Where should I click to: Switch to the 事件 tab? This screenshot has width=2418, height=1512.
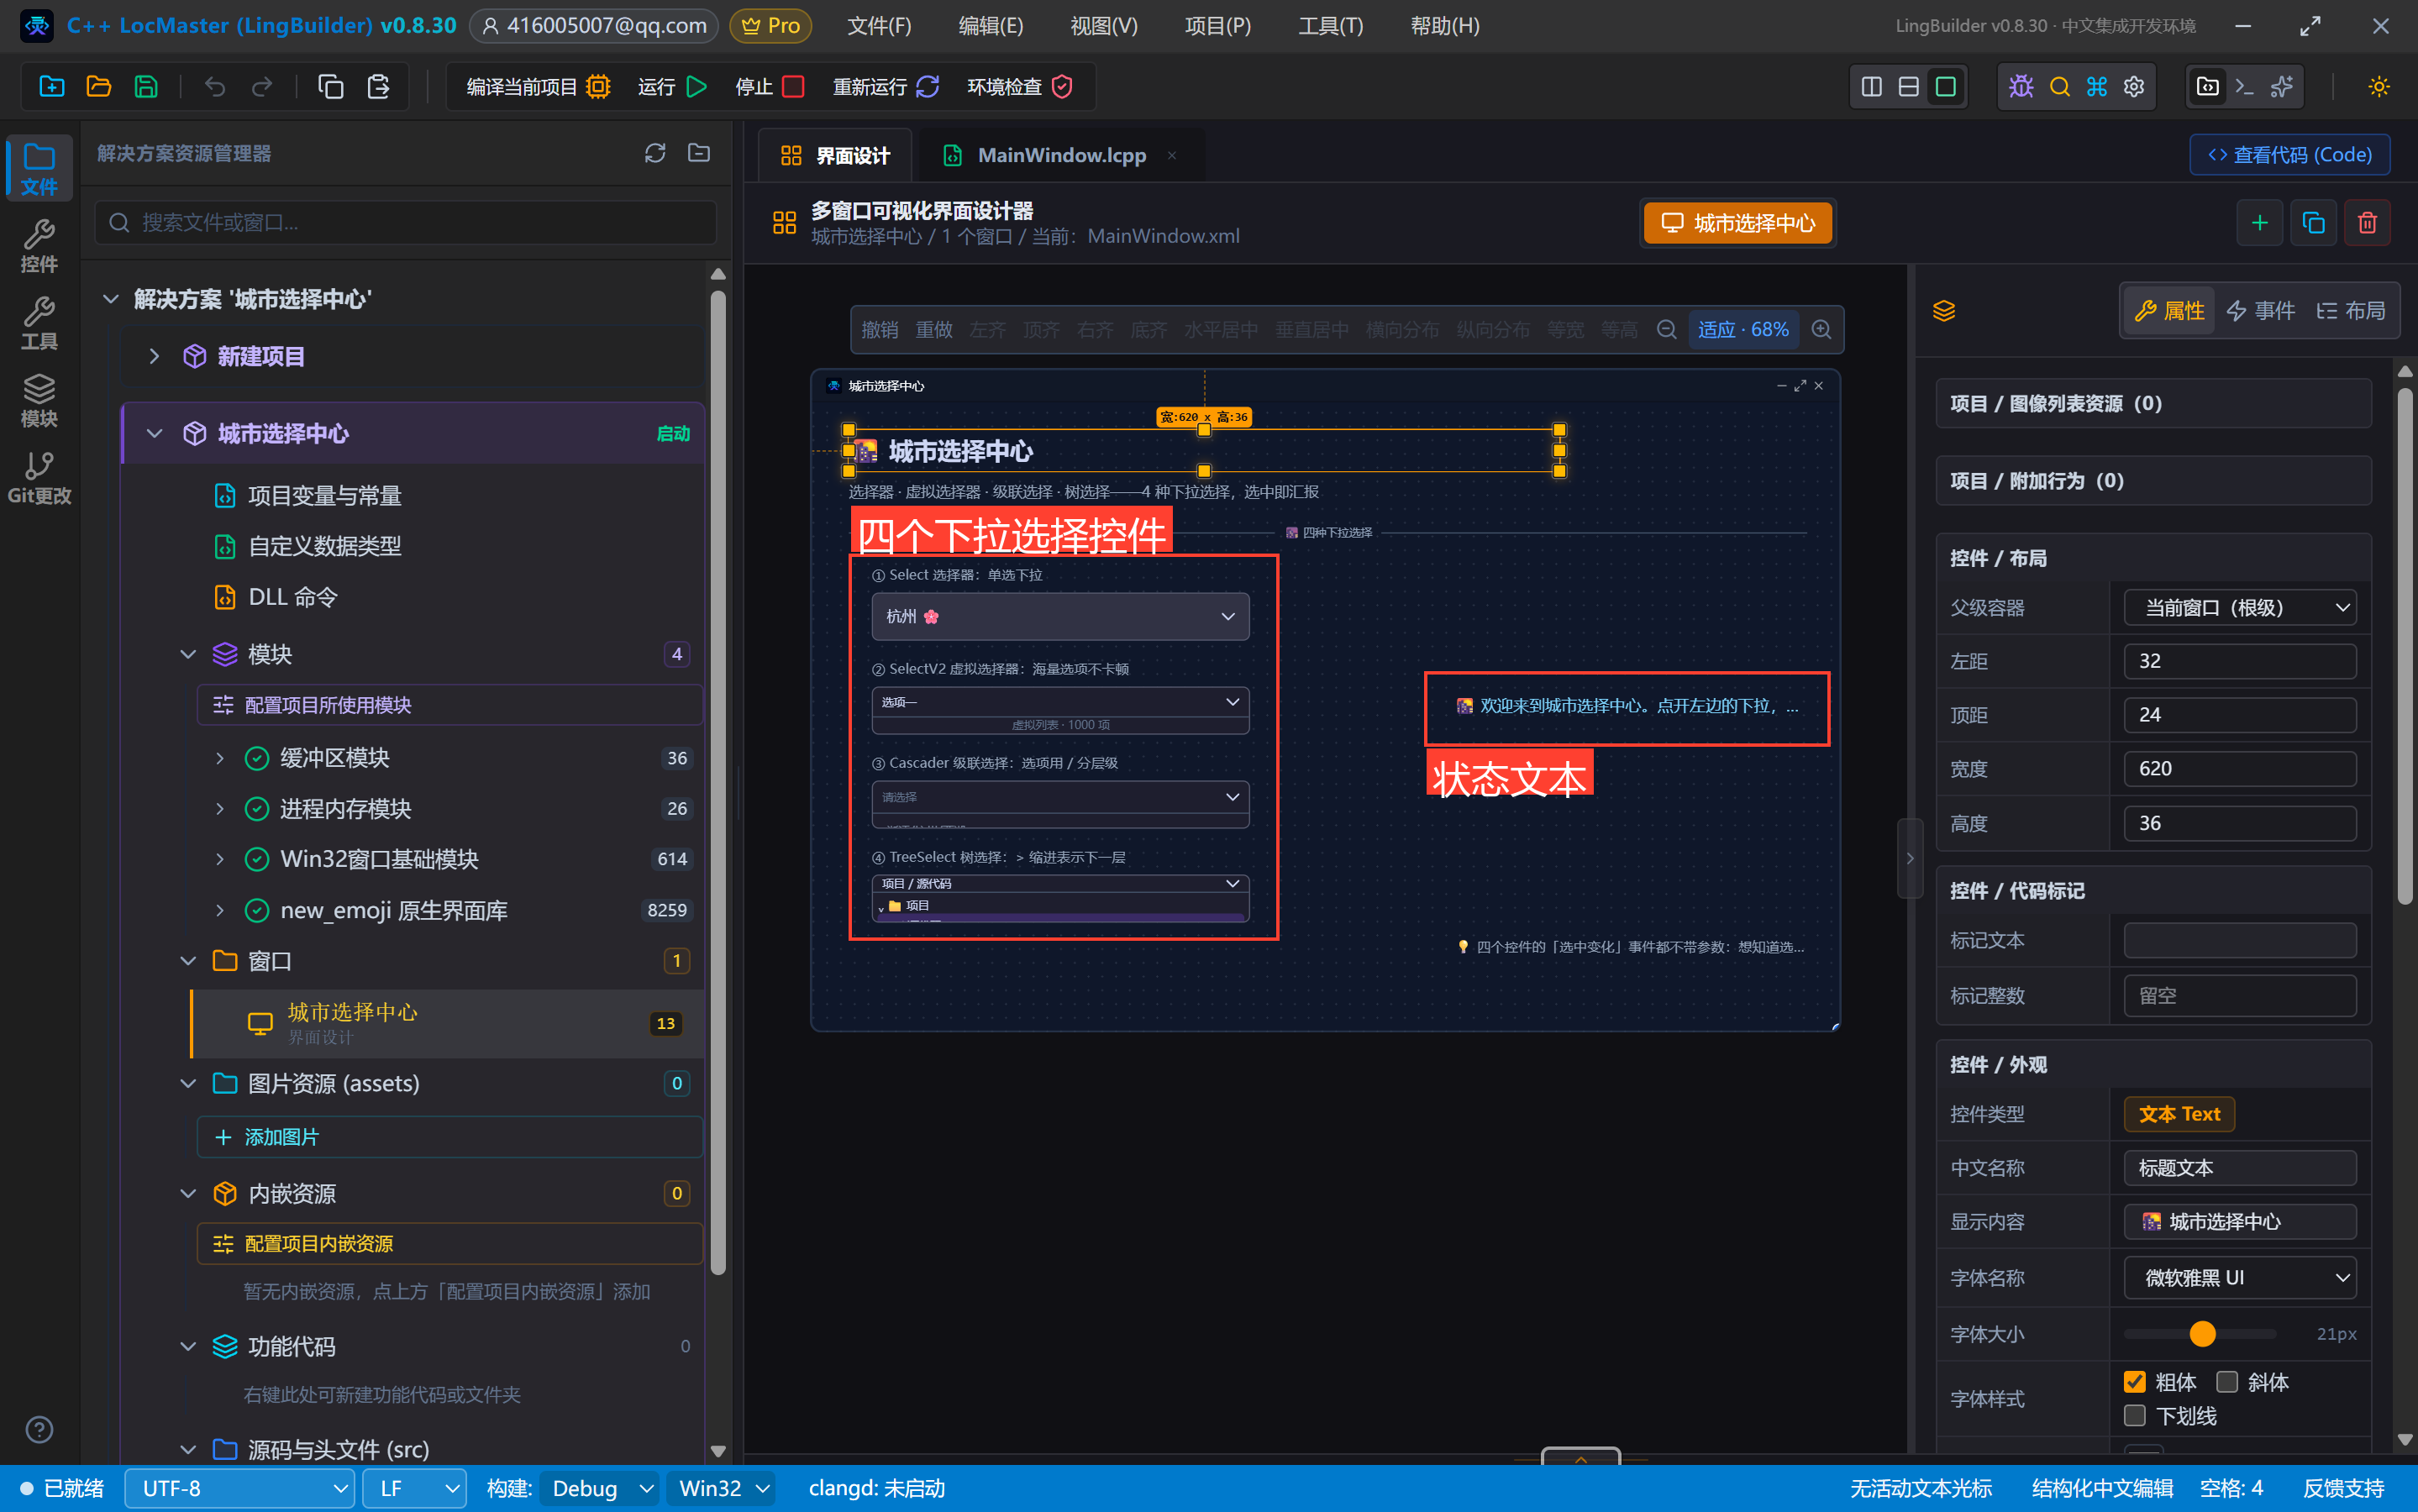2261,311
